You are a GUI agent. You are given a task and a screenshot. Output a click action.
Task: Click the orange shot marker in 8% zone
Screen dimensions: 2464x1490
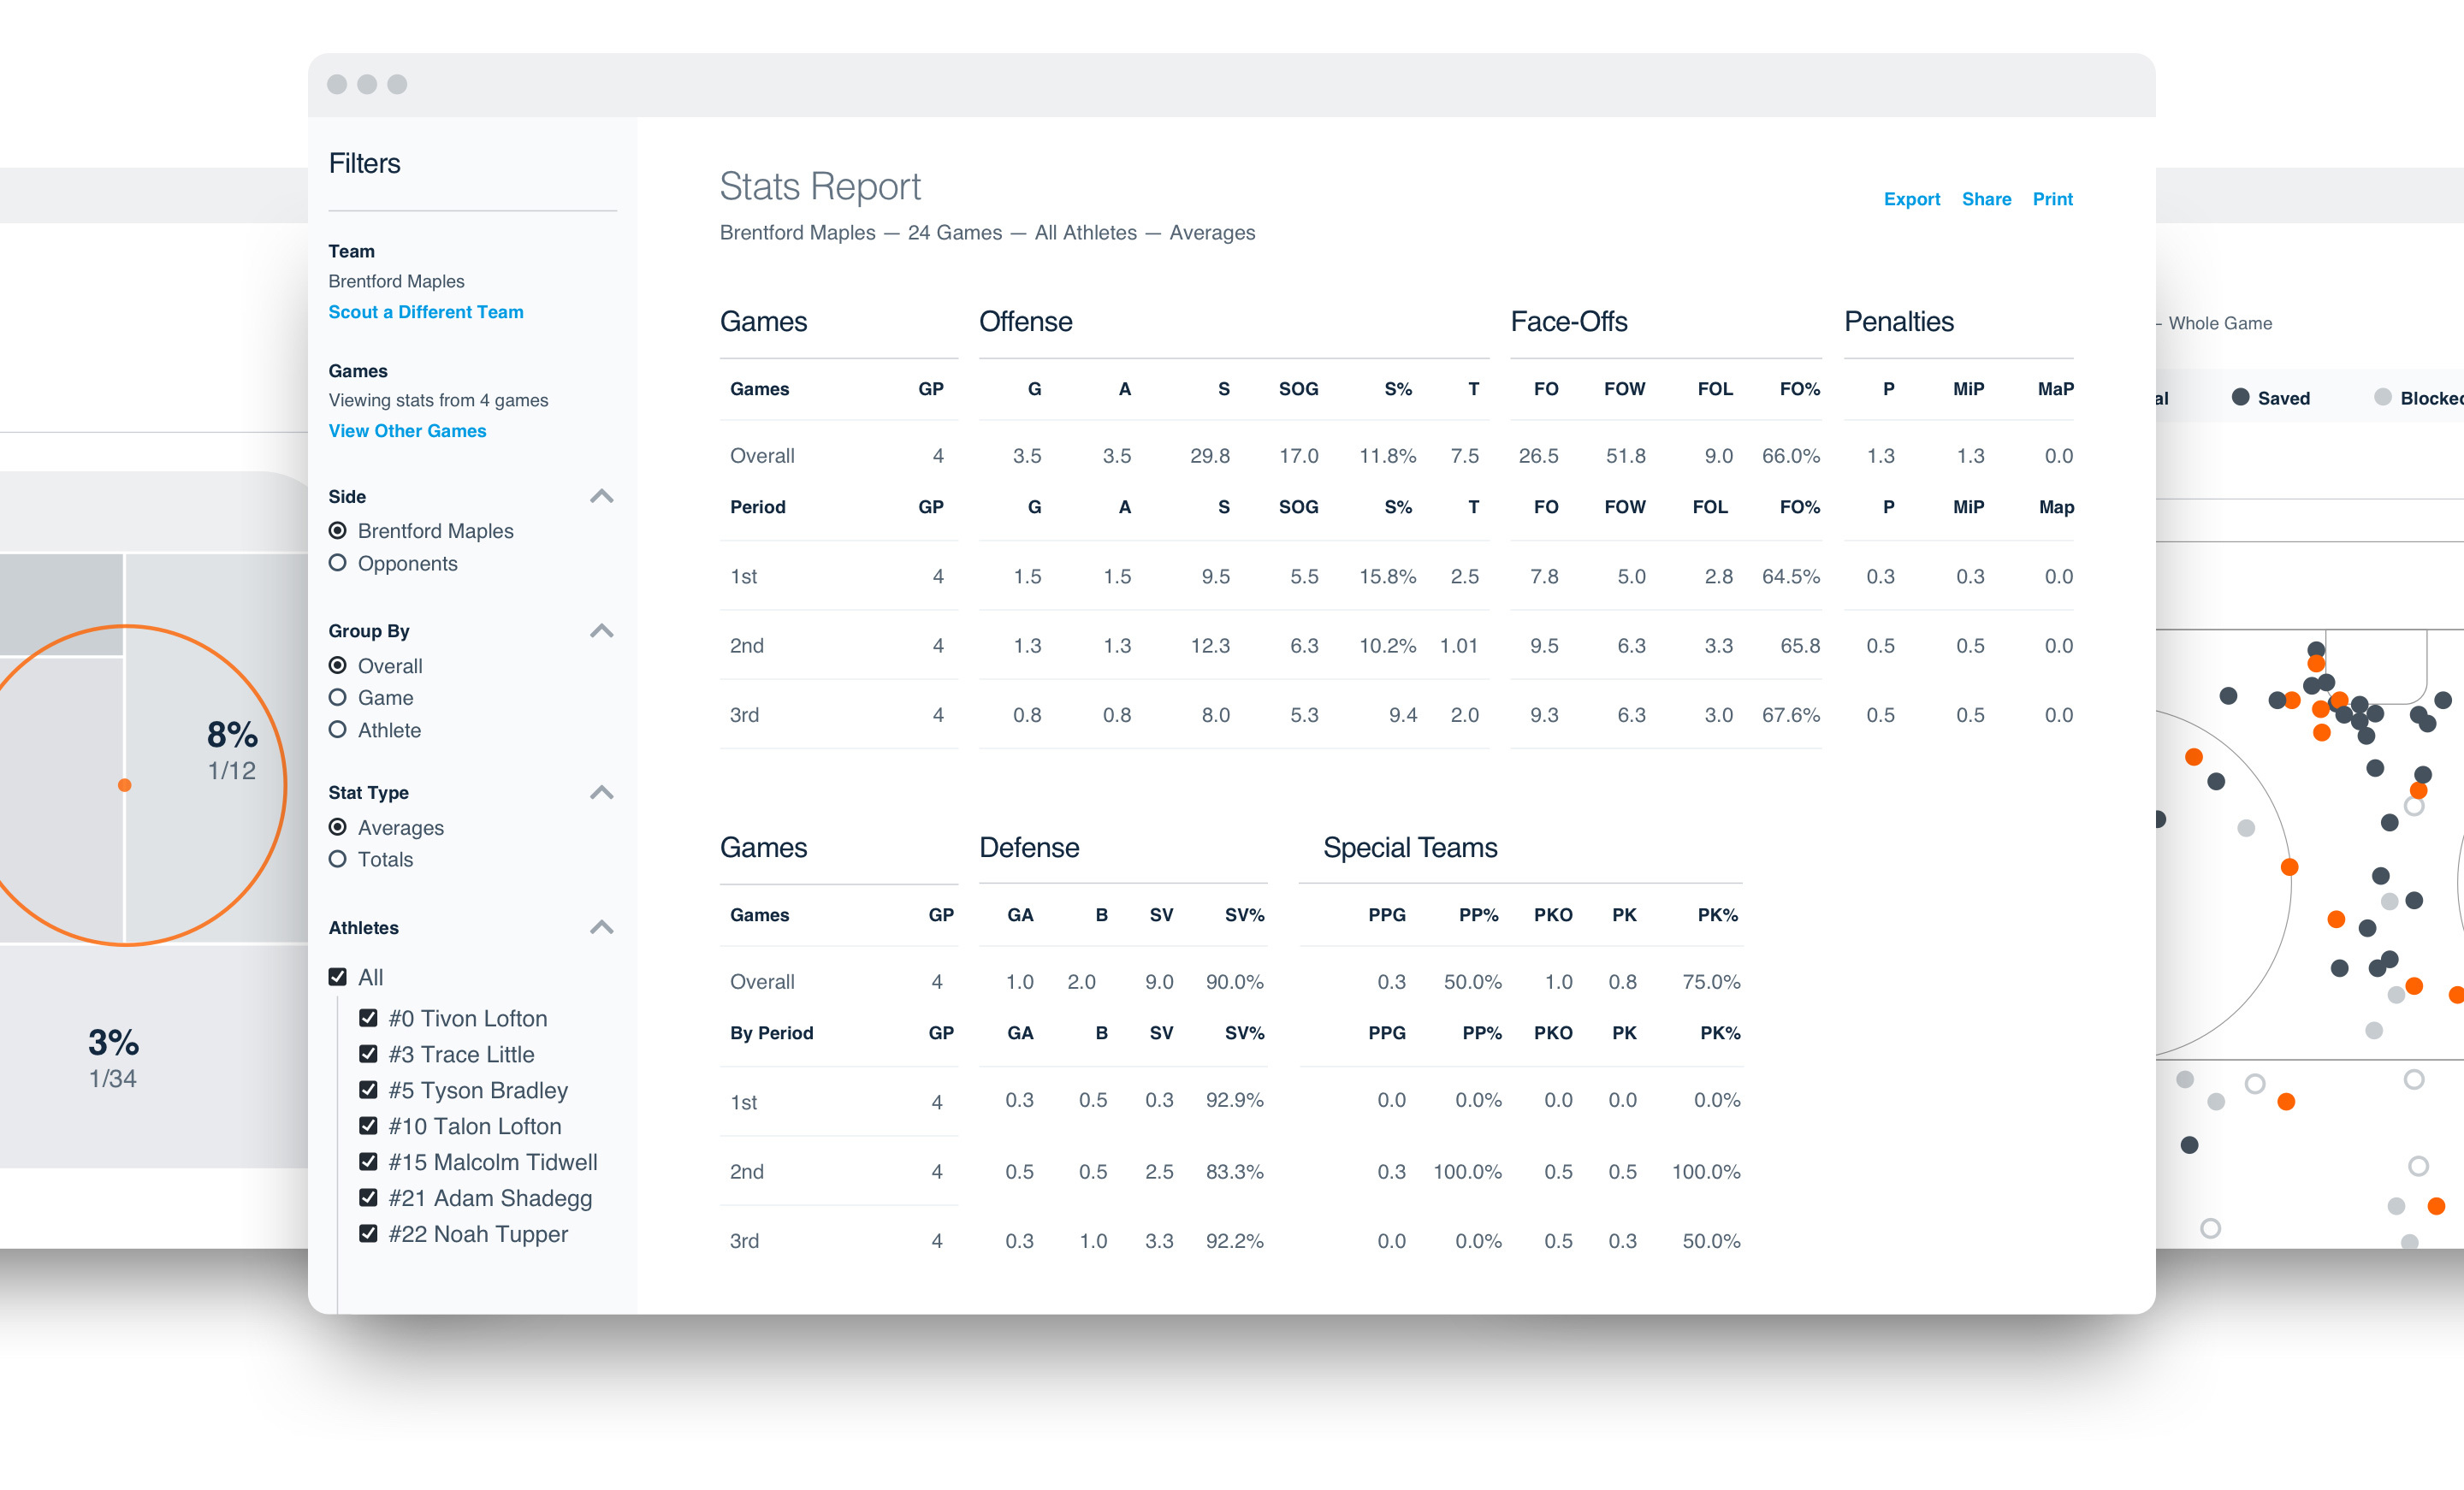[x=125, y=785]
